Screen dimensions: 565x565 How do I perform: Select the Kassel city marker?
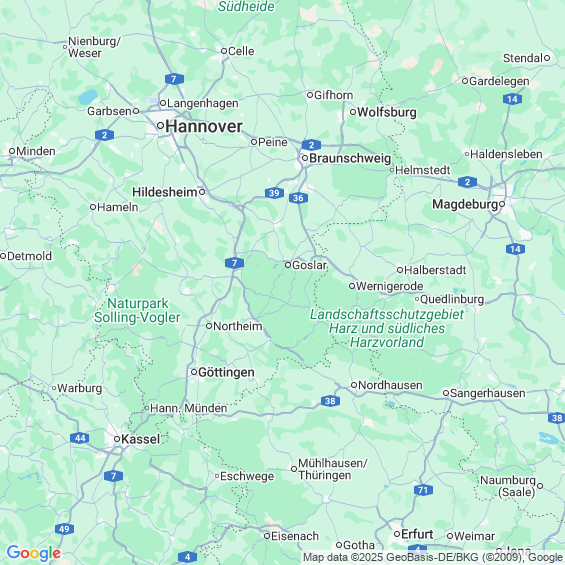pyautogui.click(x=117, y=439)
